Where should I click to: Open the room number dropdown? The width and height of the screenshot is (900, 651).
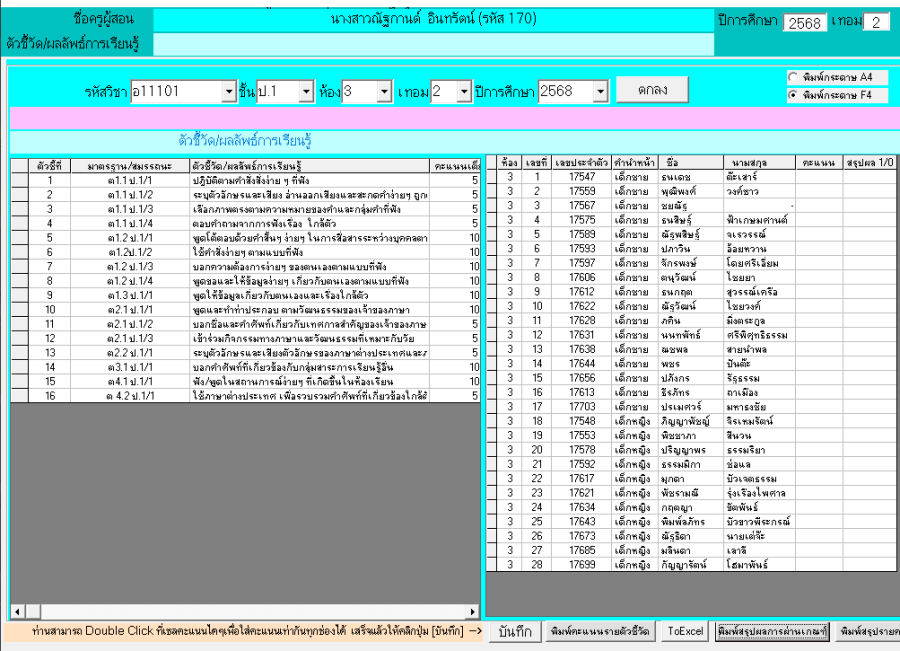[x=384, y=92]
